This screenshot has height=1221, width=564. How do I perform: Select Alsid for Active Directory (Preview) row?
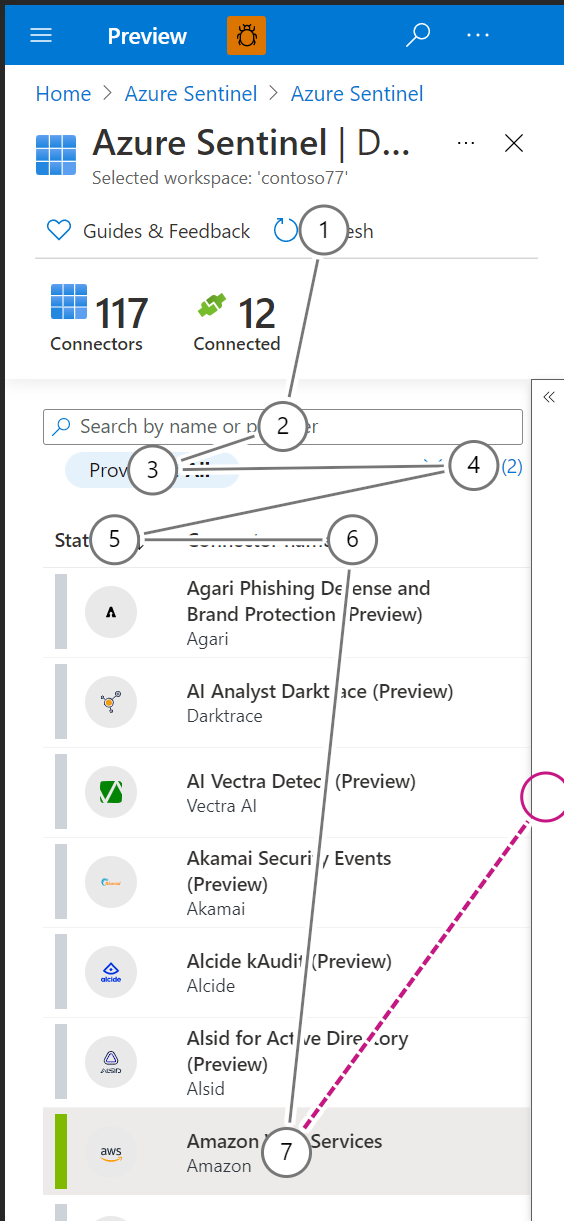286,1063
